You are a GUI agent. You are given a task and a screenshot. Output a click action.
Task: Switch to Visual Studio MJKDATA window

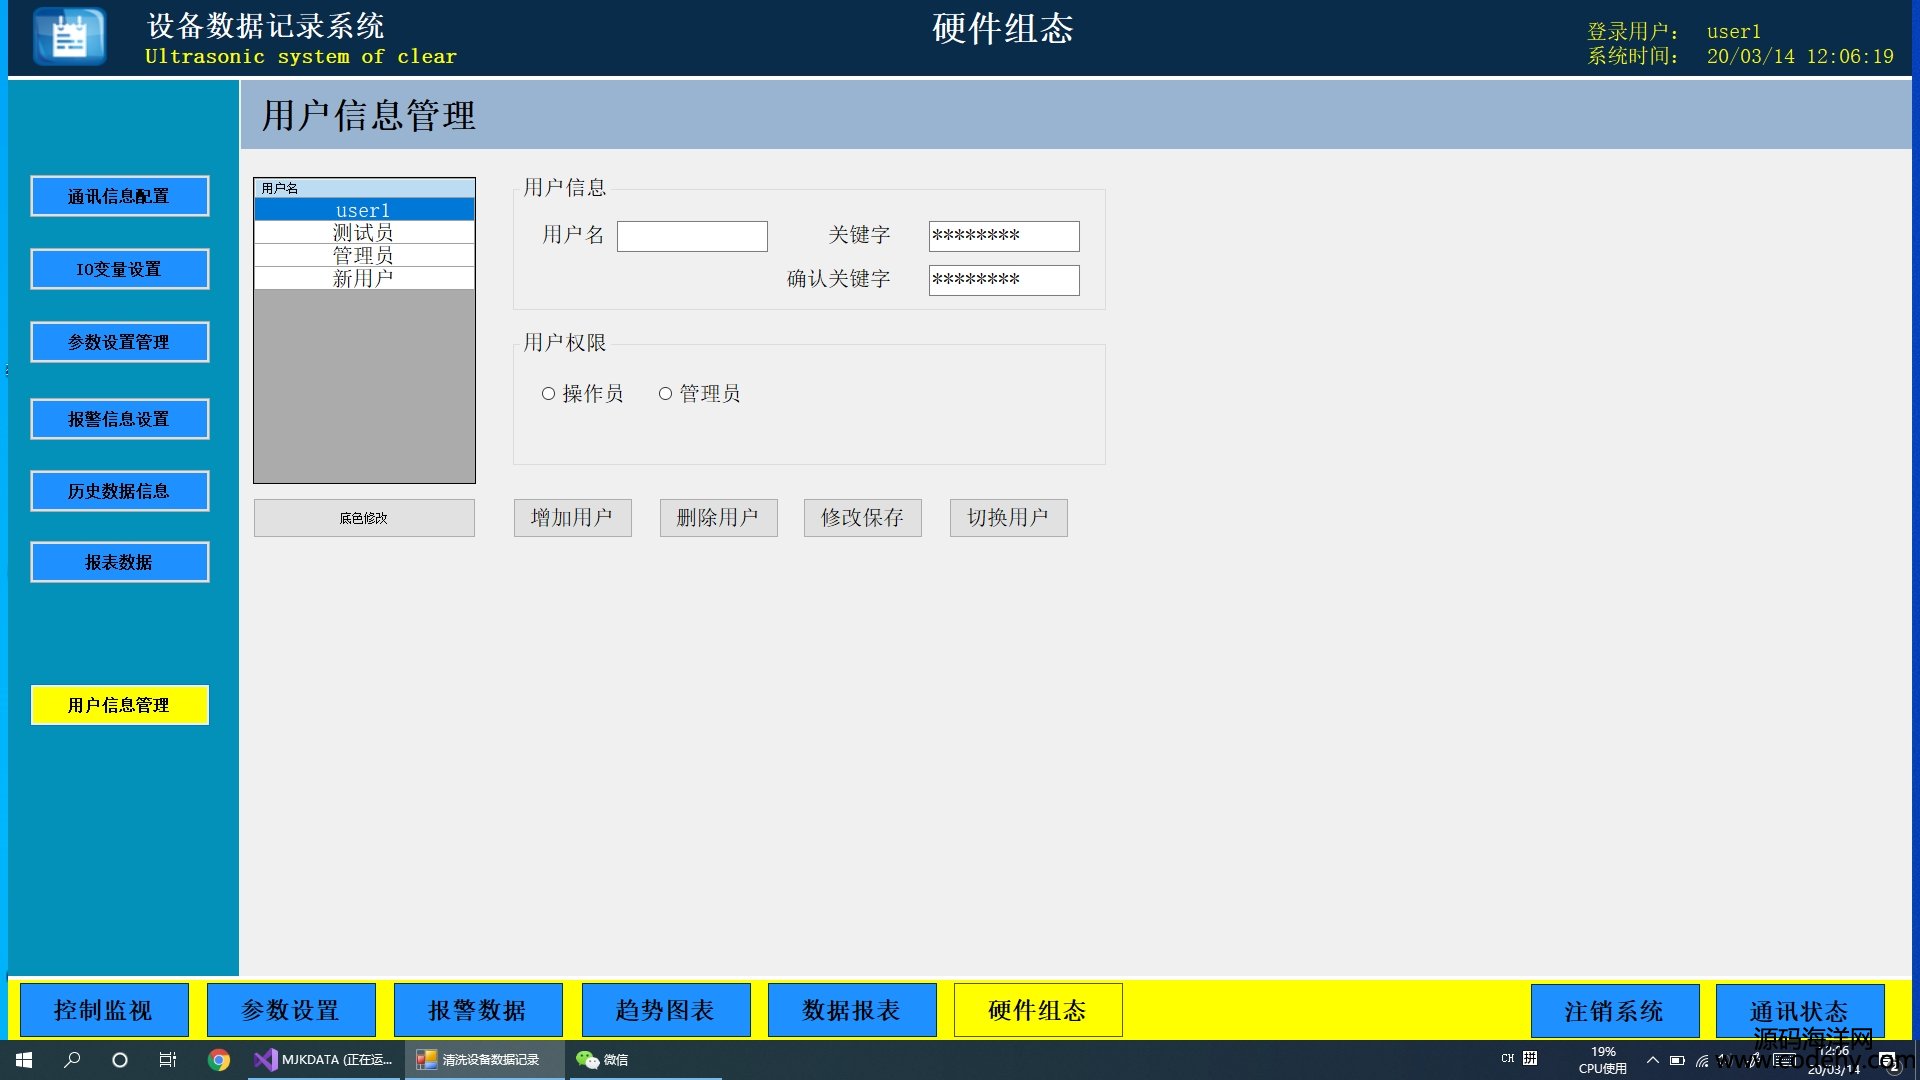tap(324, 1060)
